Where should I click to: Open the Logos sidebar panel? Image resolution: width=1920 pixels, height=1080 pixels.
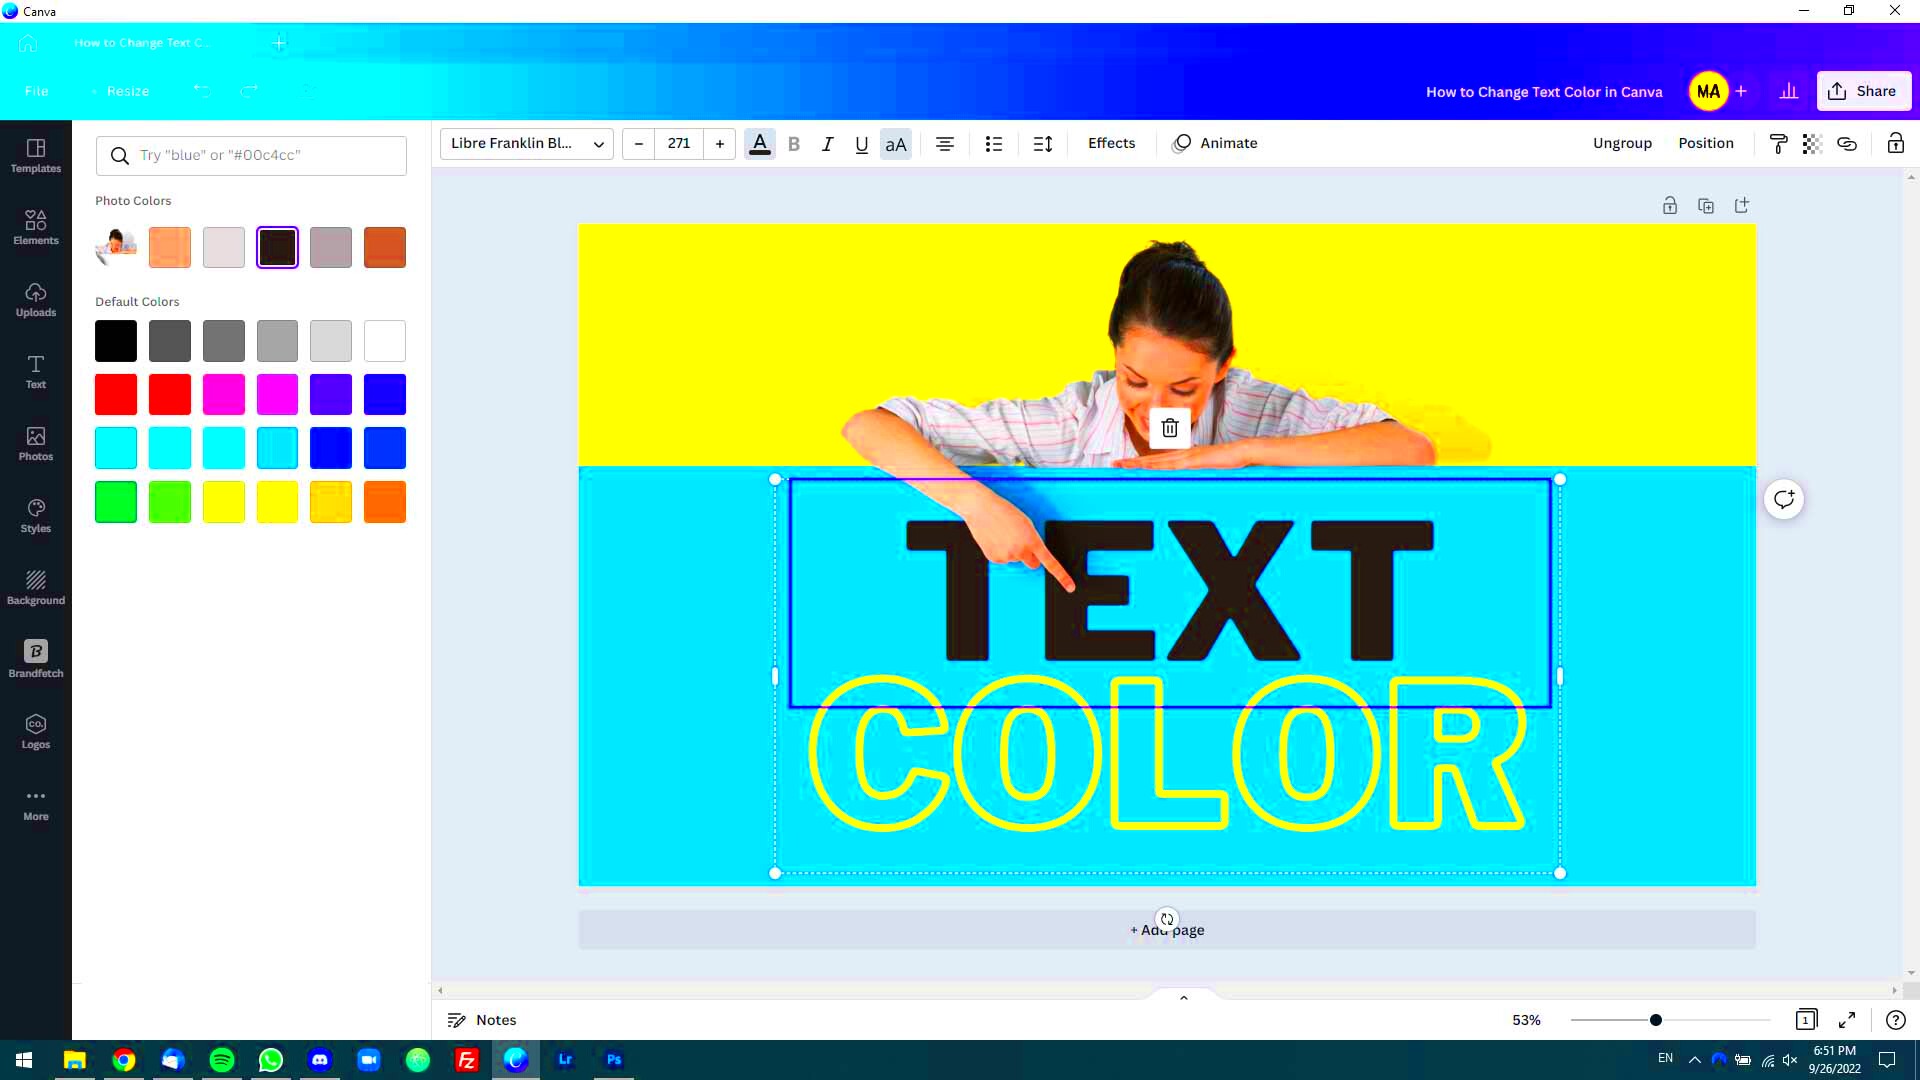36,732
